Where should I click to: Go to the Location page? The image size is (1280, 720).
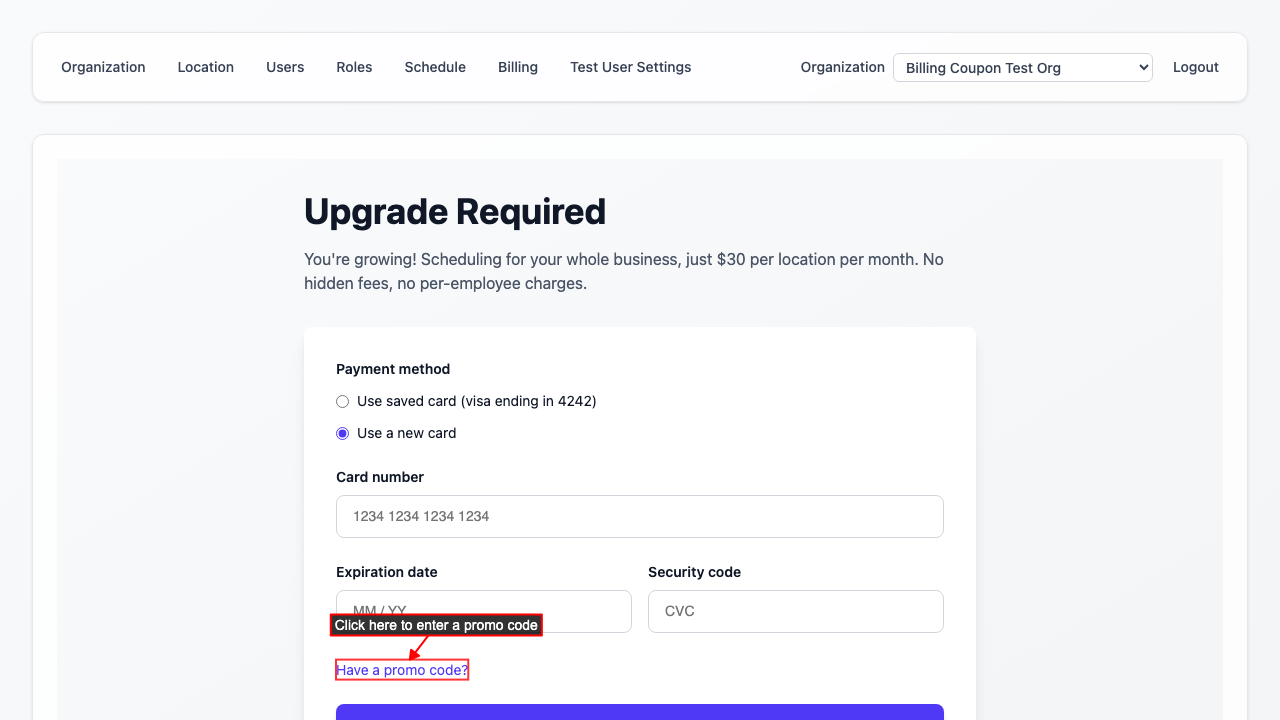[205, 67]
